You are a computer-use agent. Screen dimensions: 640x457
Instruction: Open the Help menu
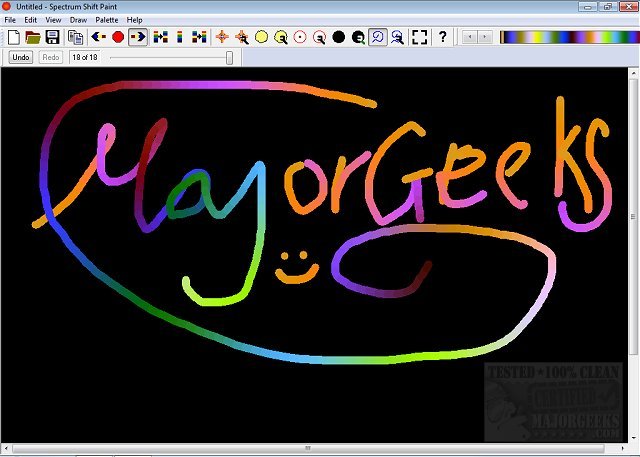coord(134,20)
